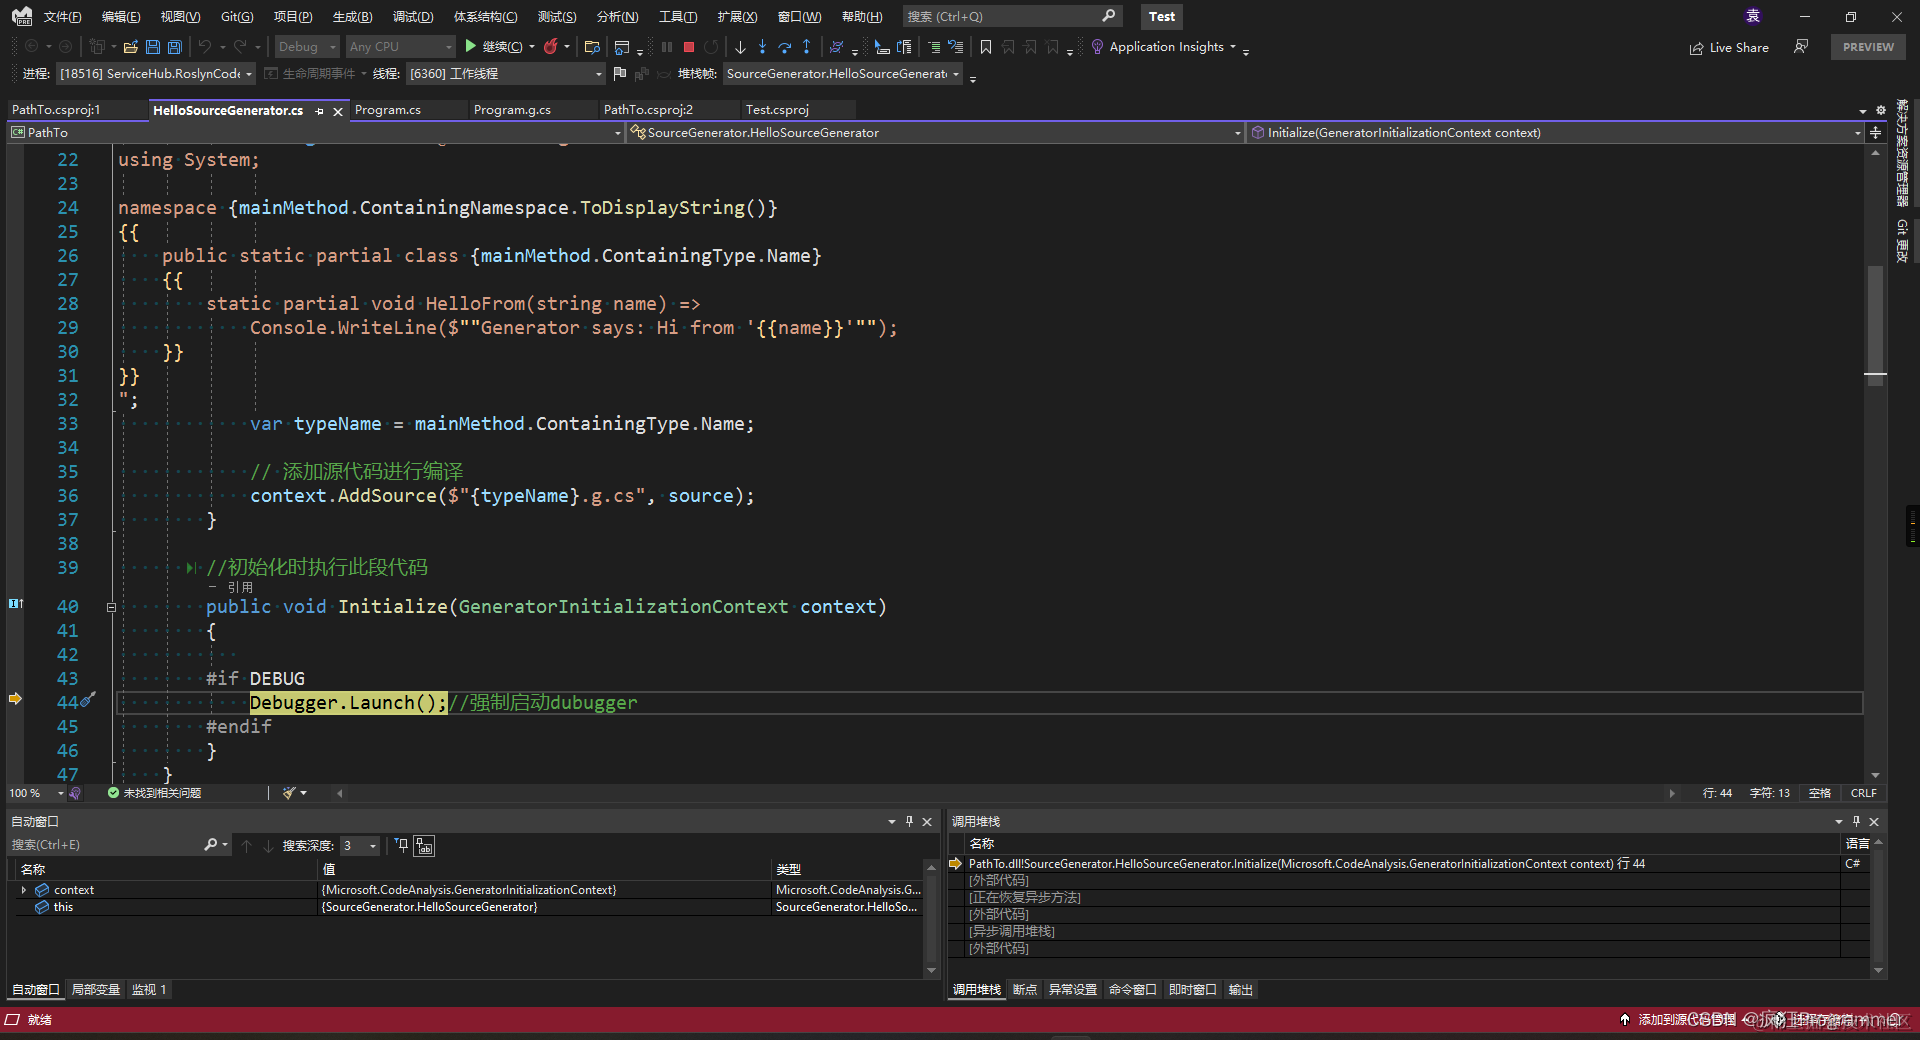1920x1040 pixels.
Task: Click the Live Share icon
Action: coord(1696,48)
